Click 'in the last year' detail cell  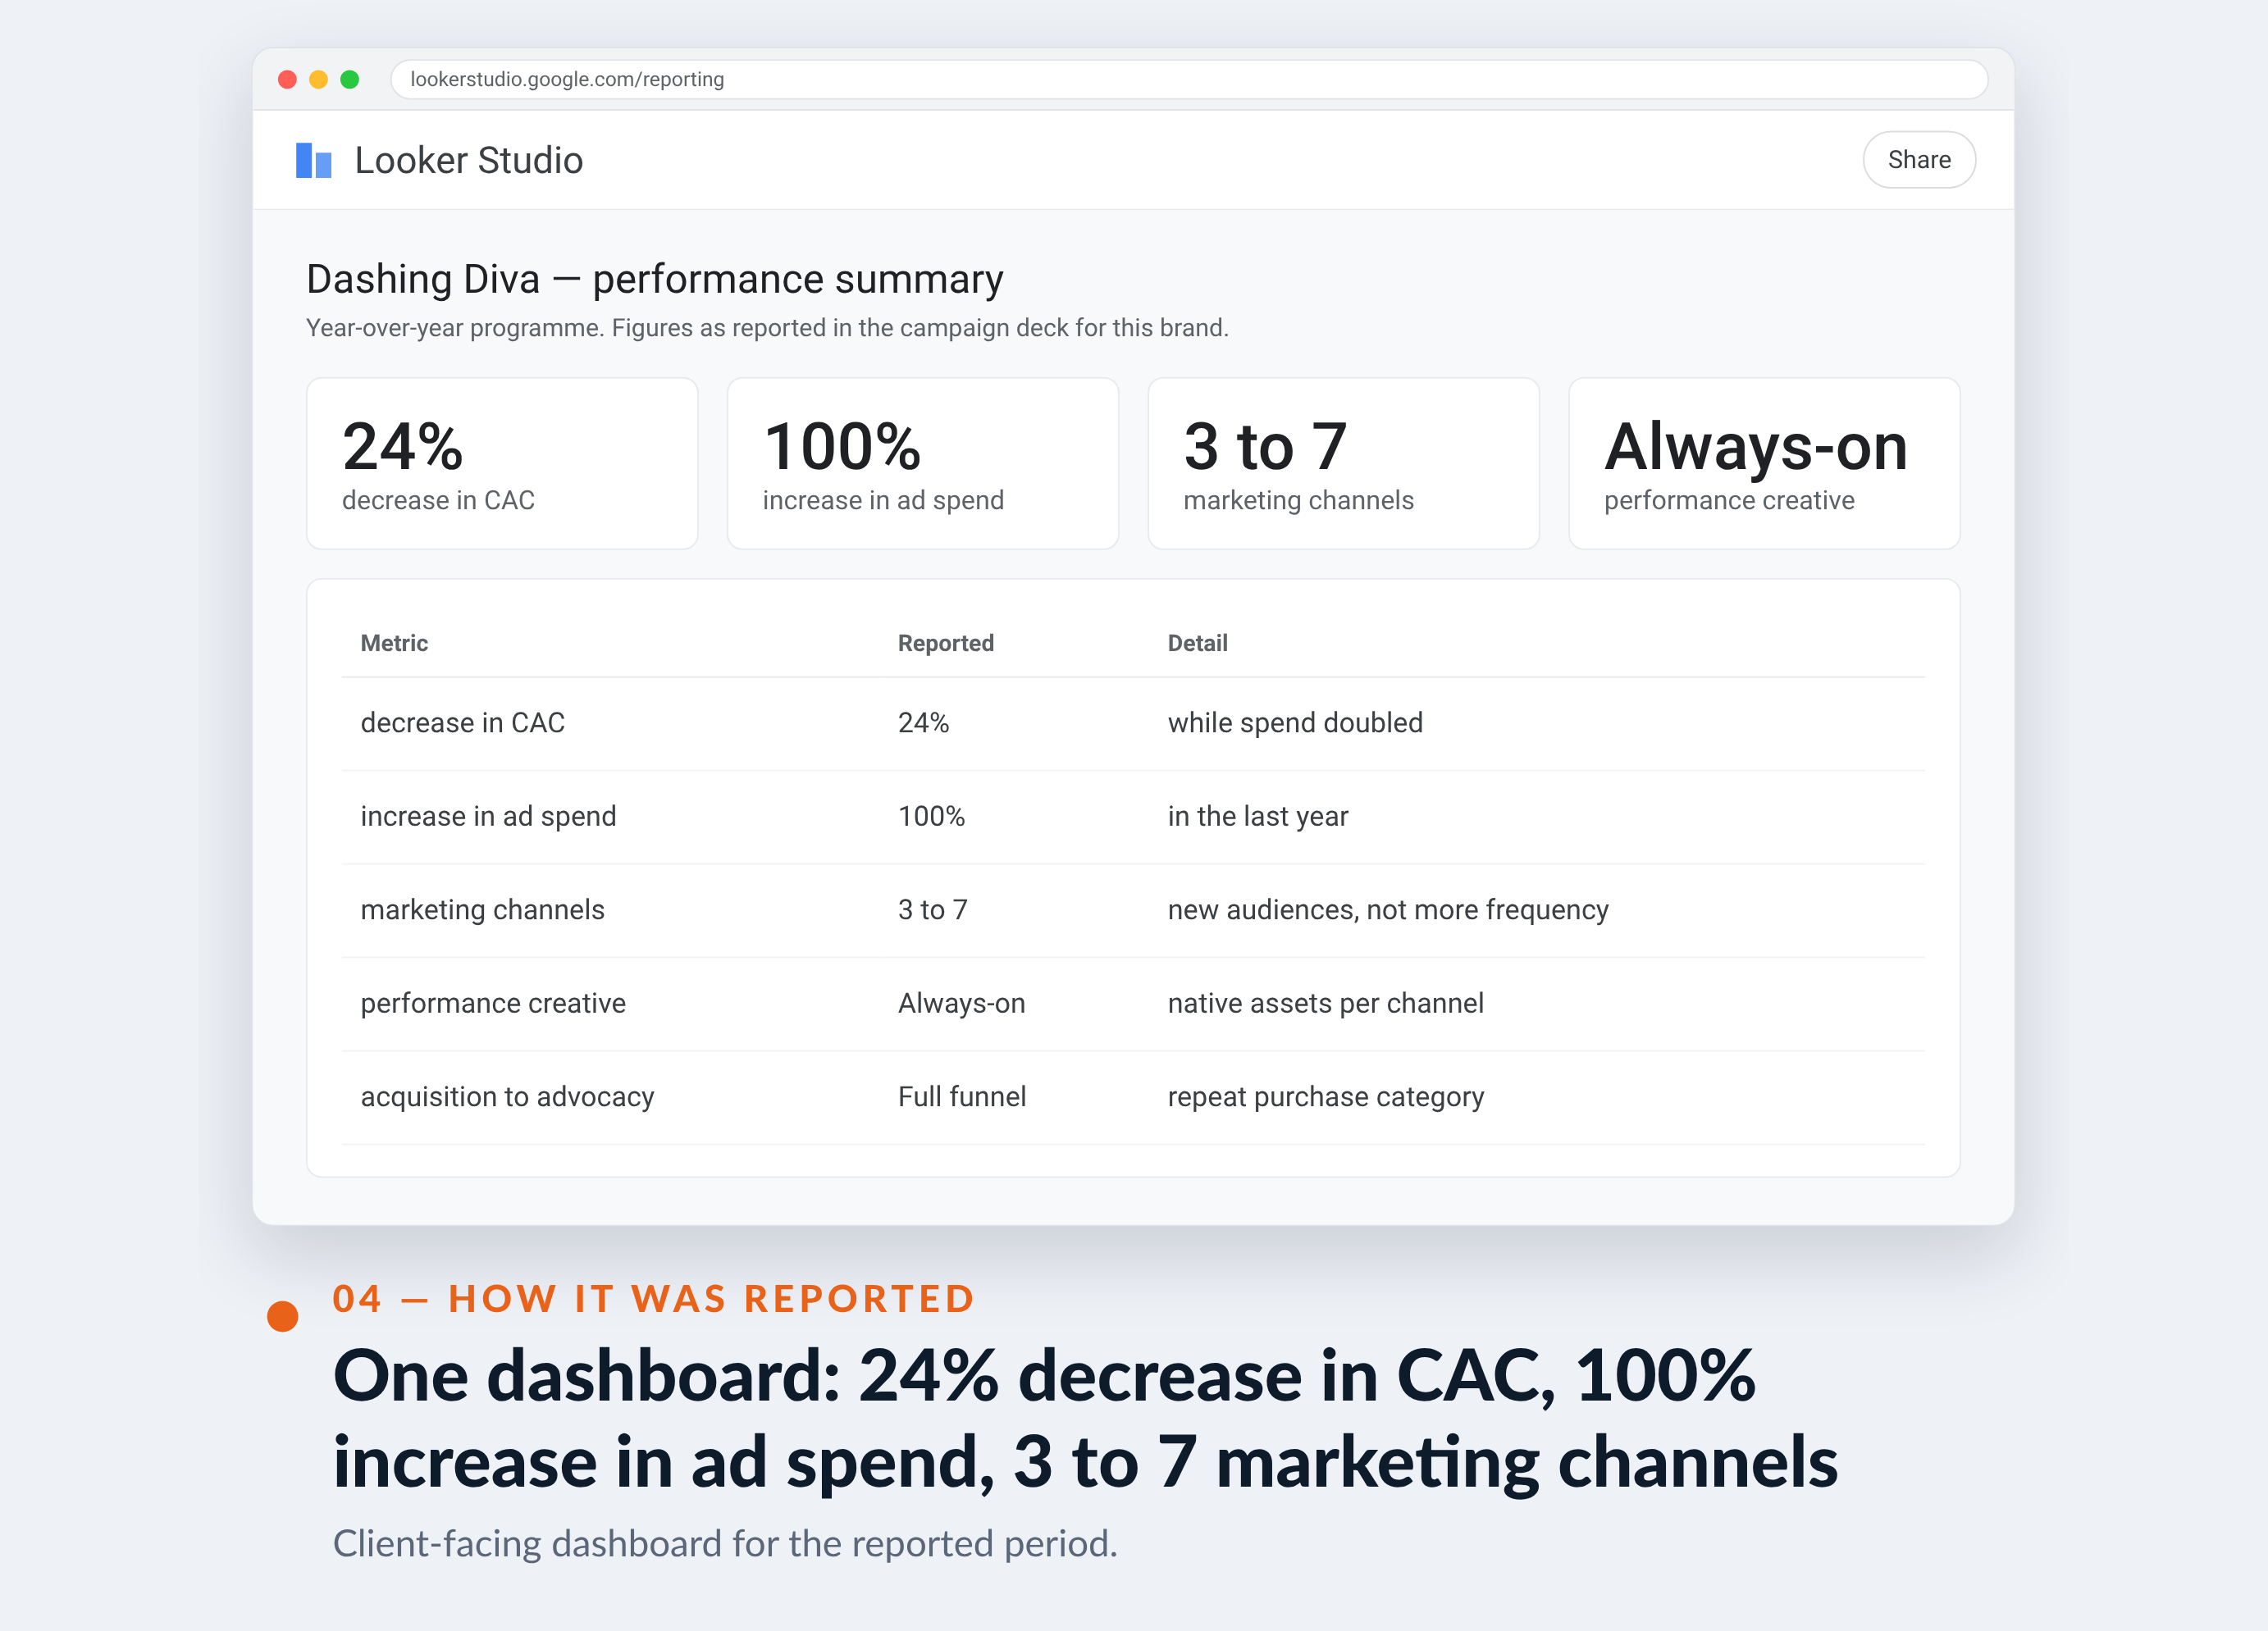tap(1257, 816)
